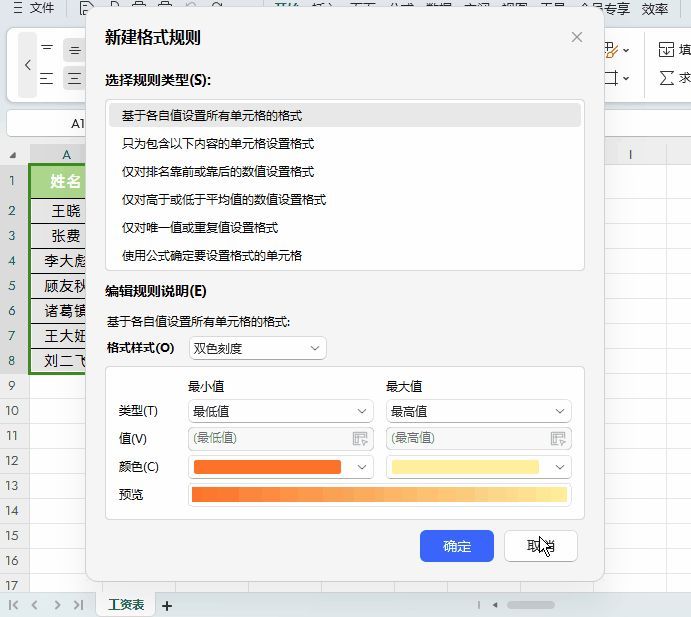Click the horizontal scrollbar thumb
Image resolution: width=691 pixels, height=617 pixels.
pyautogui.click(x=531, y=605)
